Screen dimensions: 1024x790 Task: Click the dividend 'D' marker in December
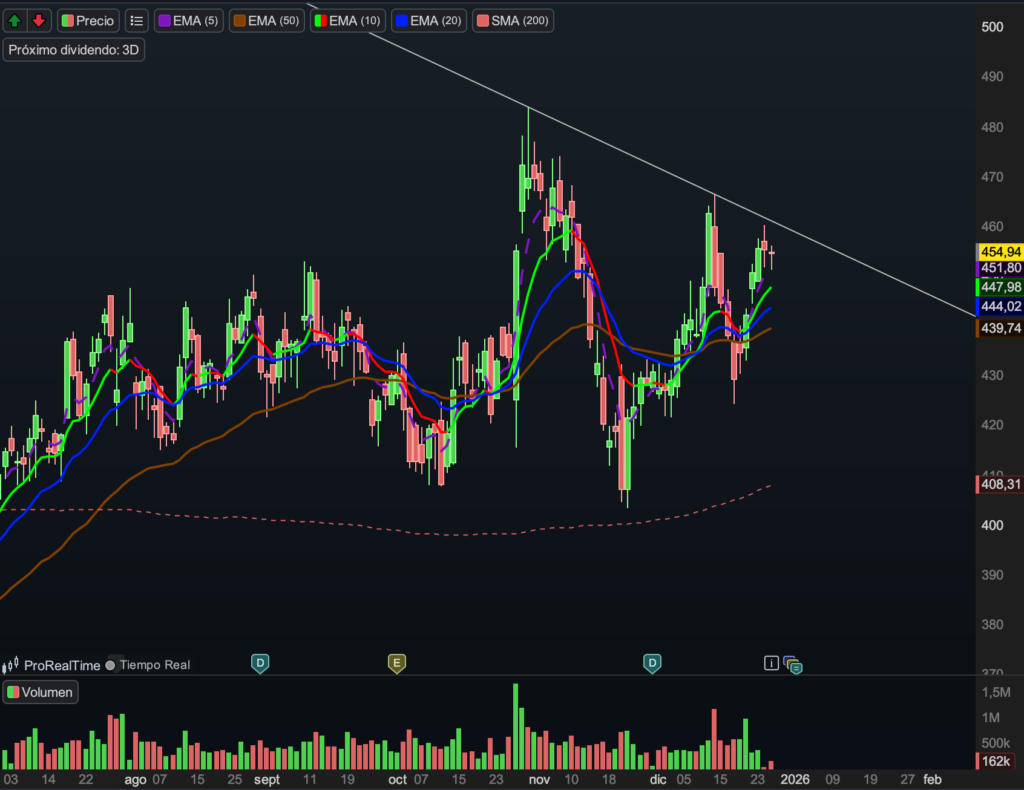[652, 662]
